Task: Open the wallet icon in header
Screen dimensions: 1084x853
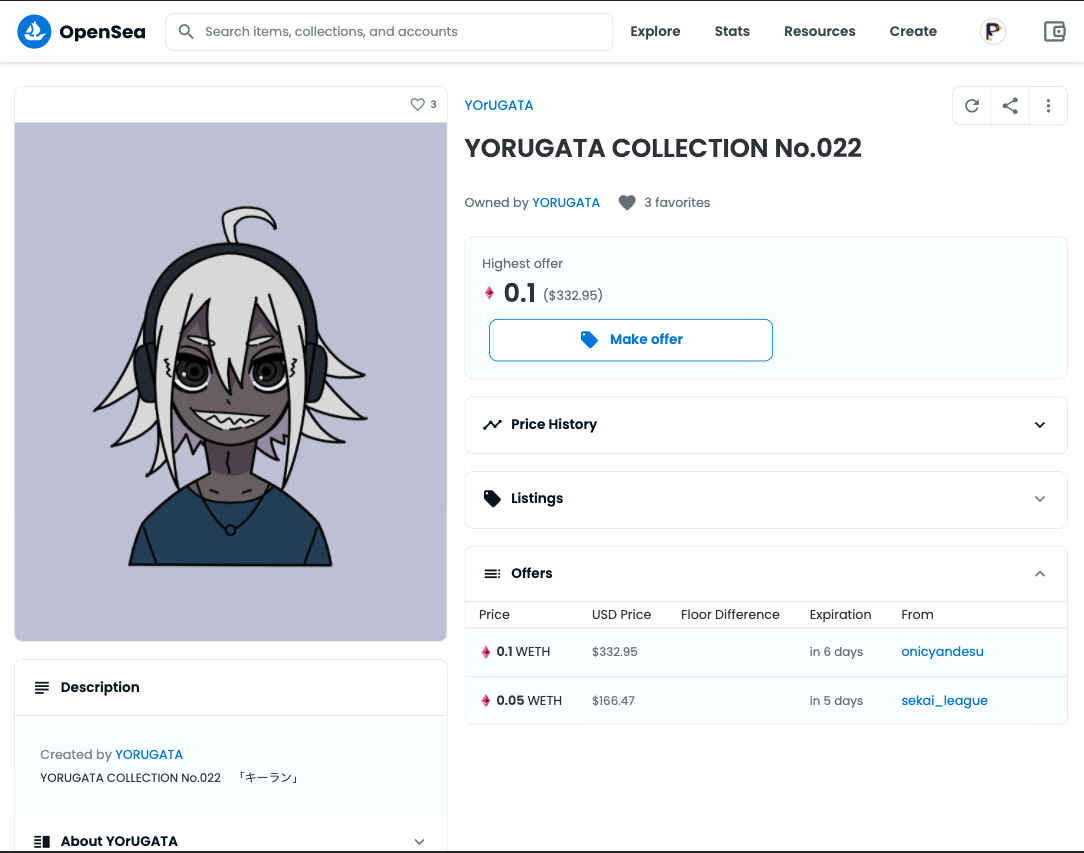Action: (1054, 31)
